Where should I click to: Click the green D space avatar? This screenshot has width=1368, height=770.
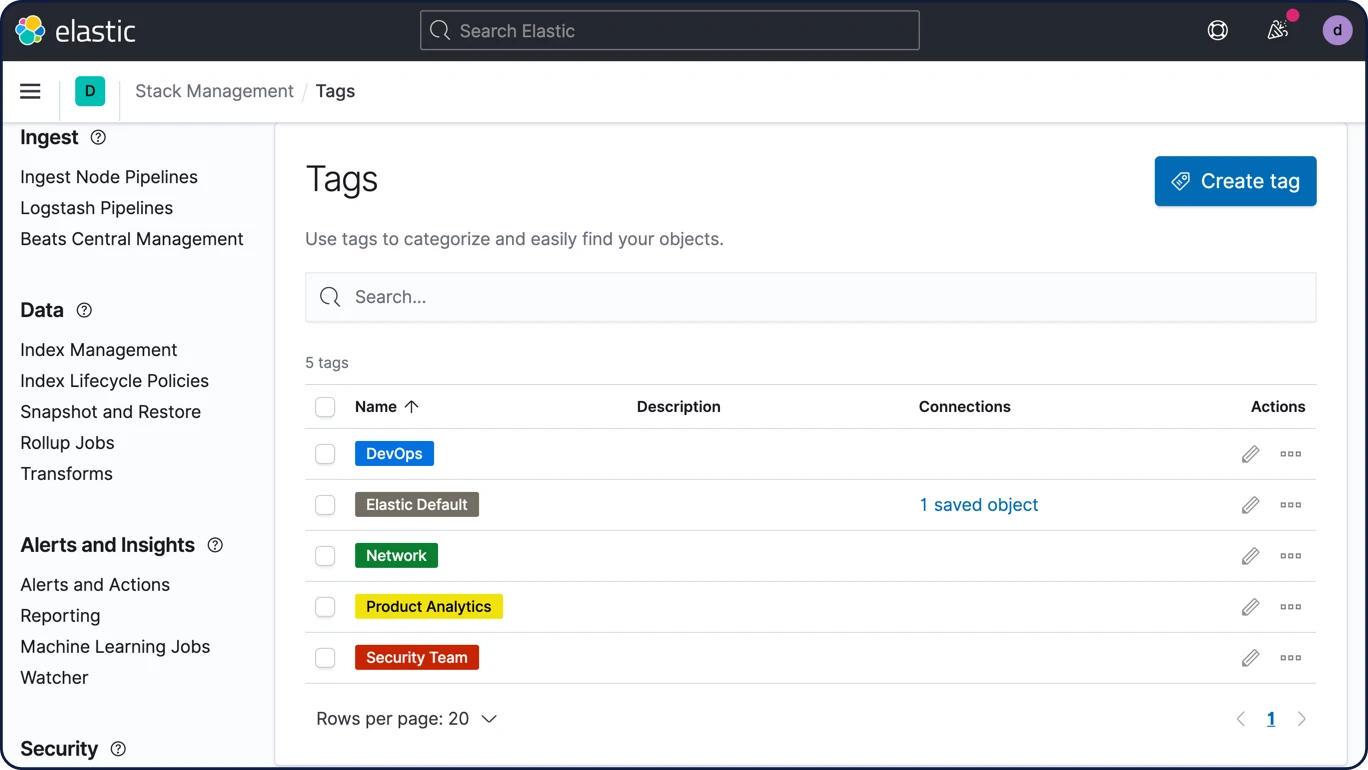90,91
